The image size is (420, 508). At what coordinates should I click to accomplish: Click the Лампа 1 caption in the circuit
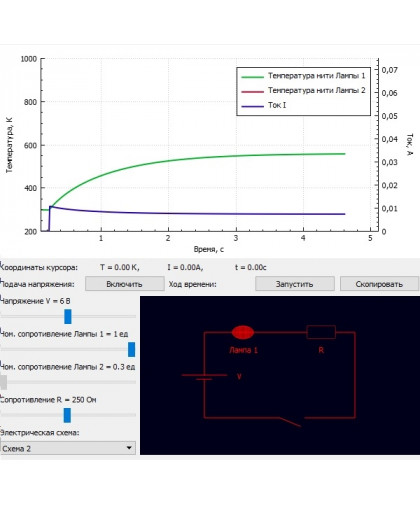243,350
